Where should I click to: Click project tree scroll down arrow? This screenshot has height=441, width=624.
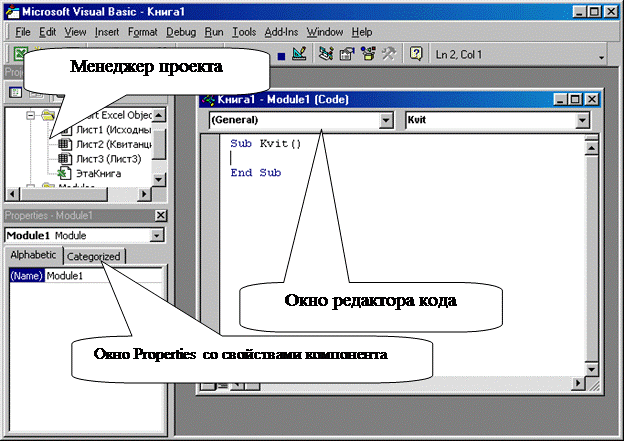click(159, 180)
